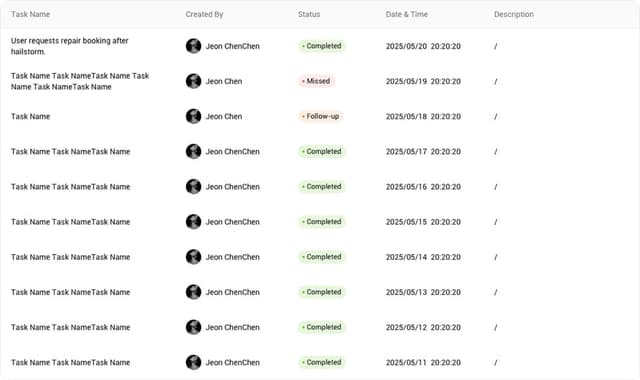Click date 2025/05/14 20:20:20 cell
640x380 pixels.
pyautogui.click(x=423, y=257)
